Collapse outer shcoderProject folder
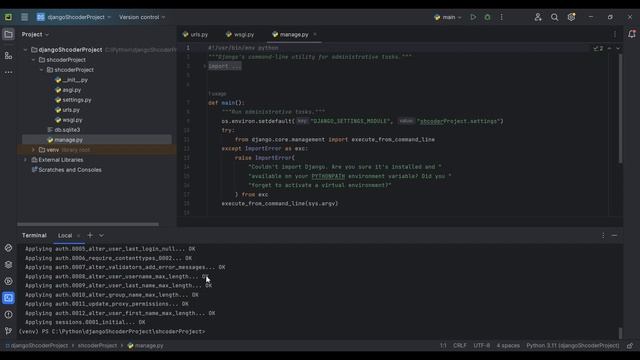Image resolution: width=640 pixels, height=360 pixels. point(33,60)
